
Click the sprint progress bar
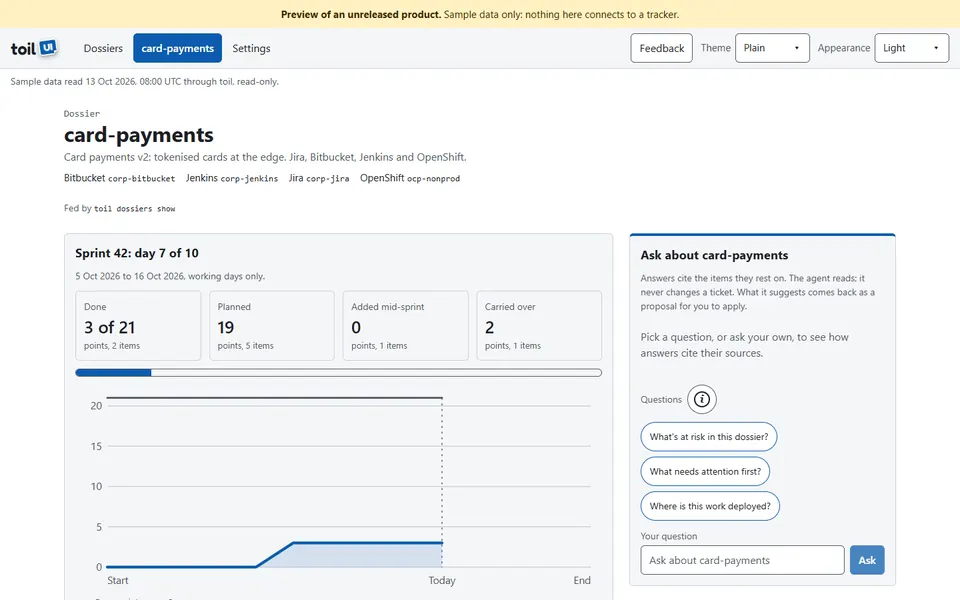(x=339, y=372)
